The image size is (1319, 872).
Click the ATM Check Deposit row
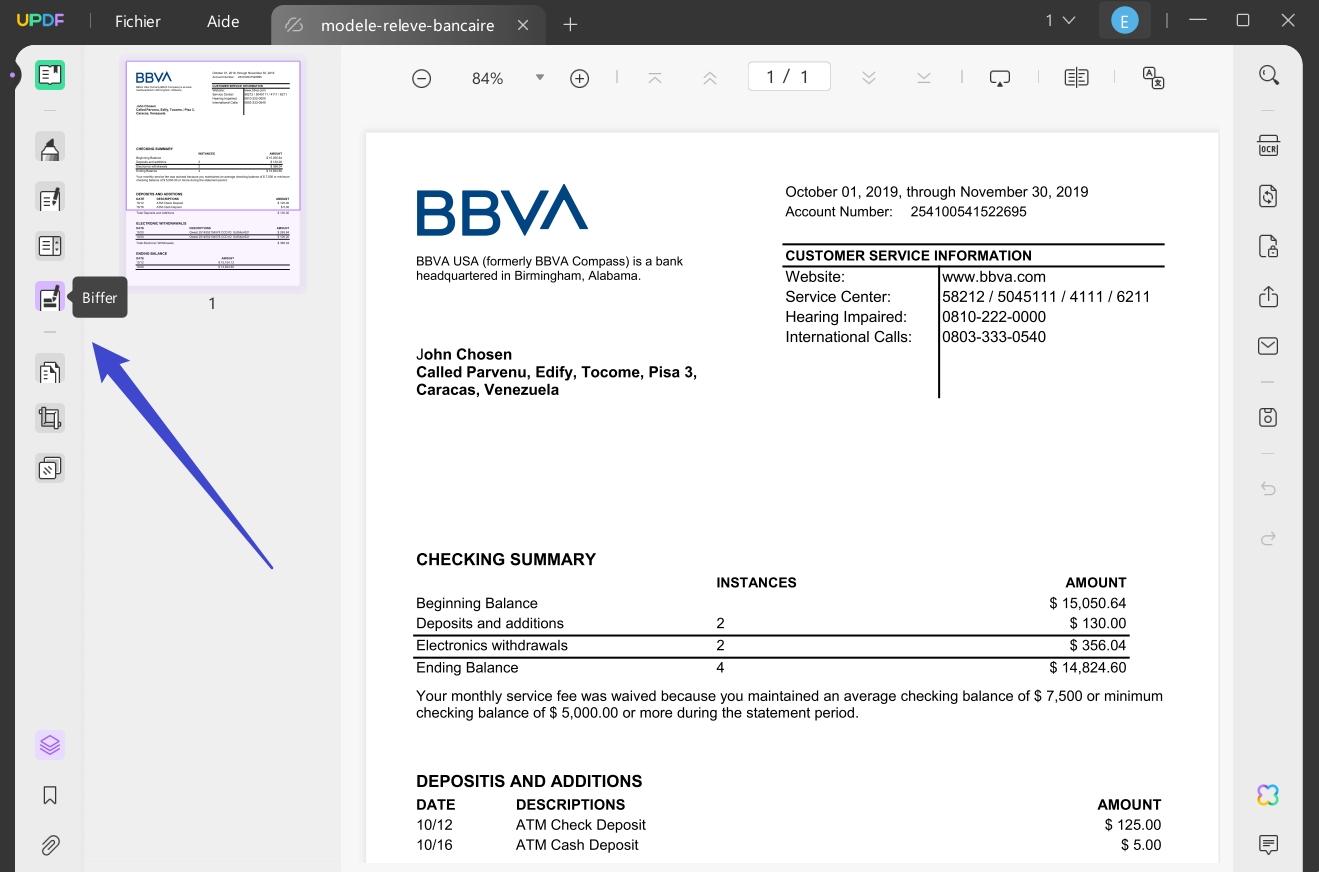pyautogui.click(x=789, y=825)
